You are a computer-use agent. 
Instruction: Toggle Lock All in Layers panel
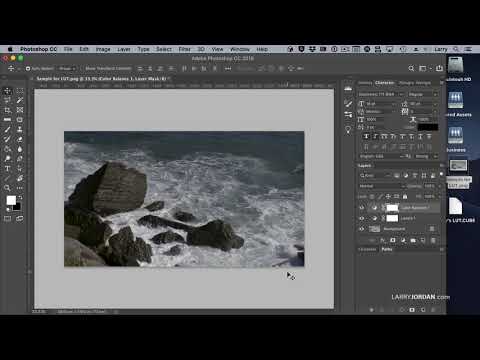click(405, 196)
